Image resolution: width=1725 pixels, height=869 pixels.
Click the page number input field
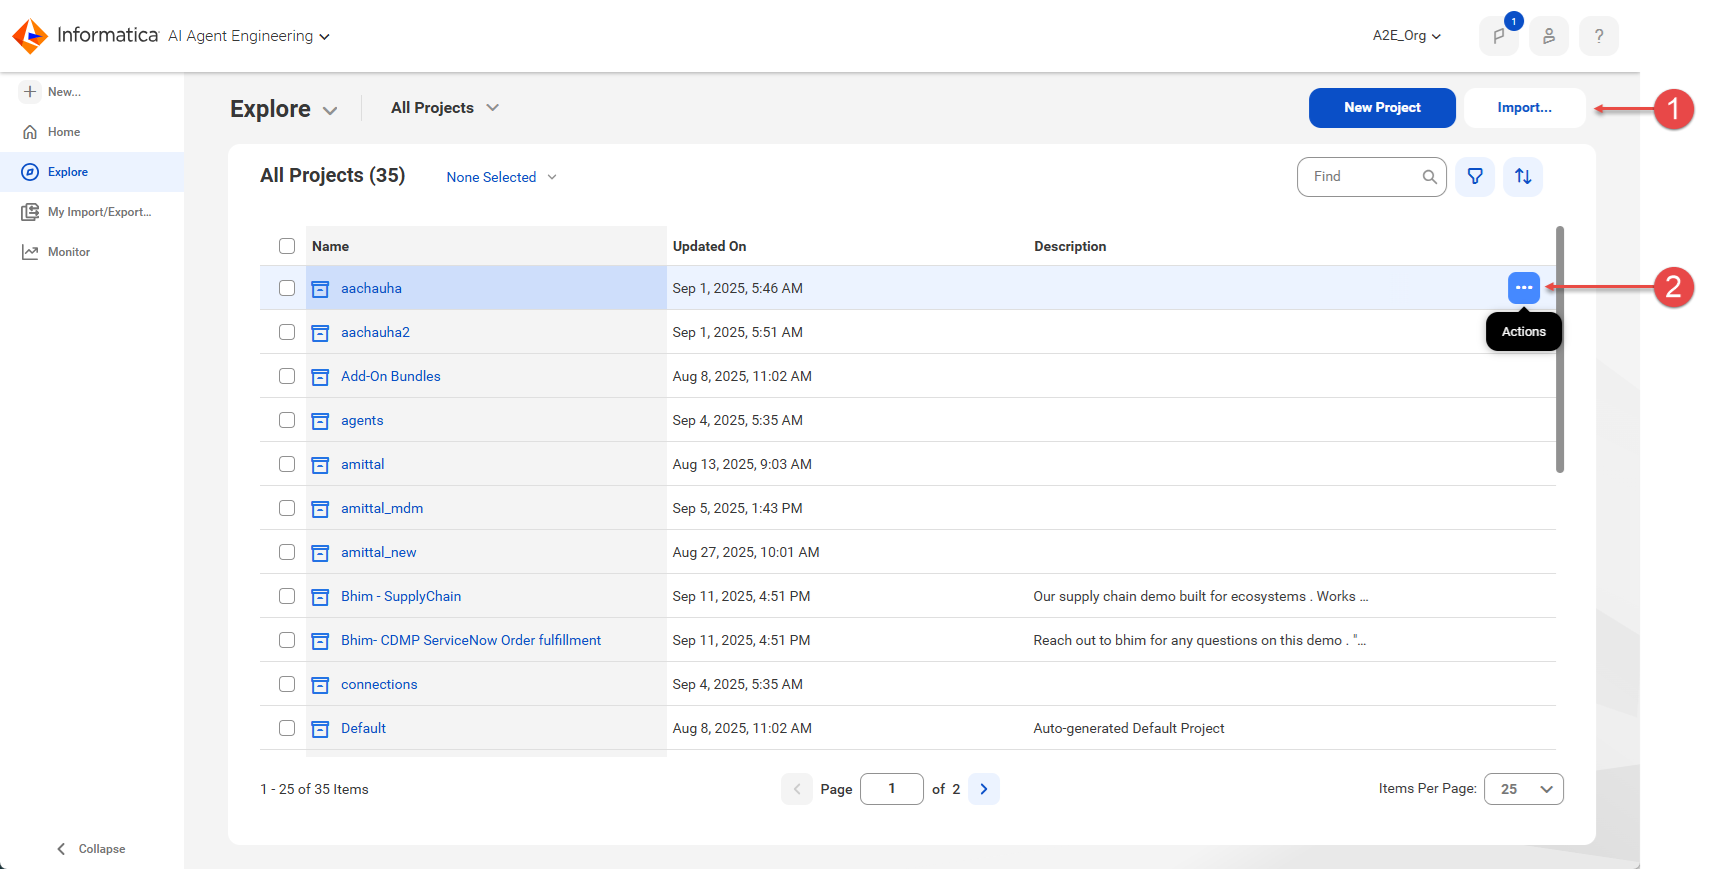(892, 789)
